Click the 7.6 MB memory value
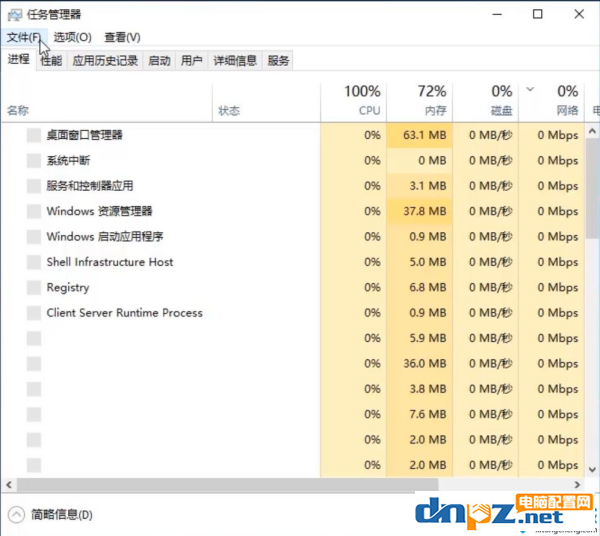 tap(428, 414)
